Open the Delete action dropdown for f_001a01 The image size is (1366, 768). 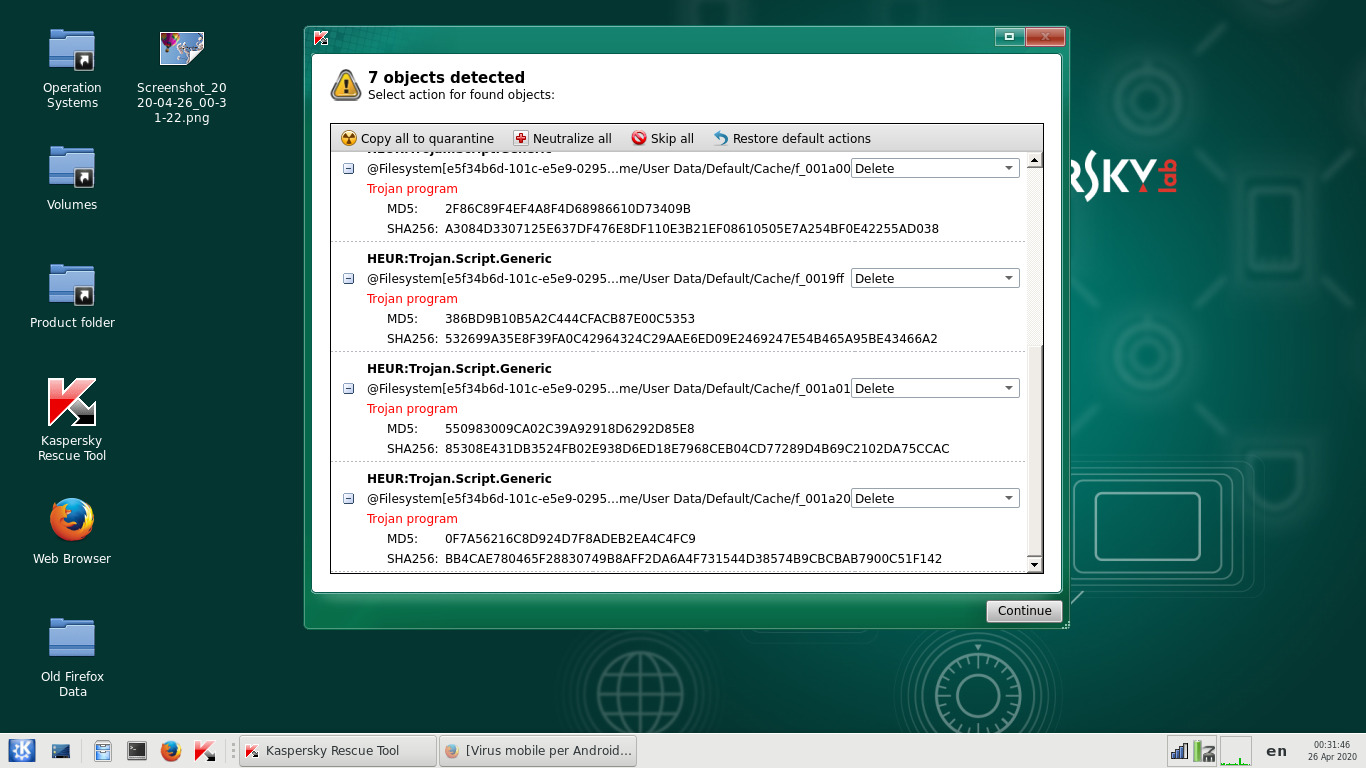pyautogui.click(x=935, y=389)
